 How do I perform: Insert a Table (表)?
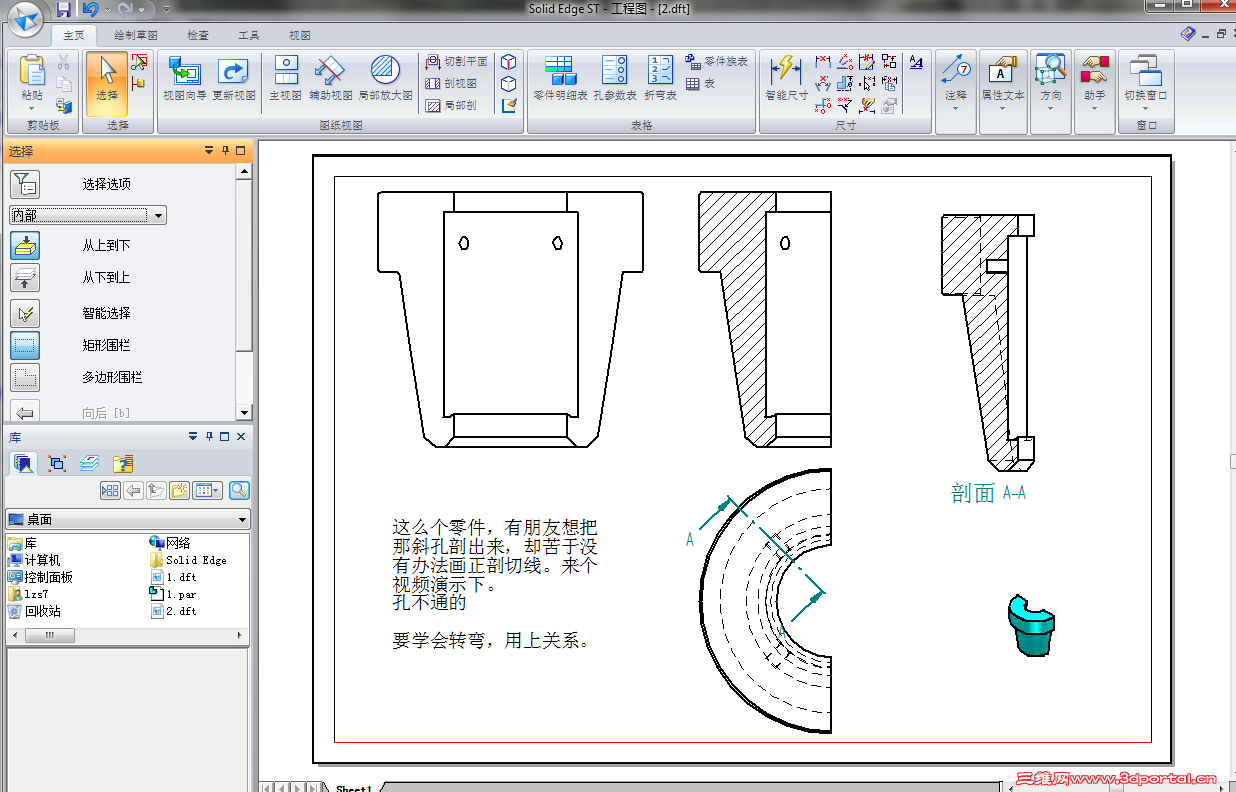tap(701, 84)
